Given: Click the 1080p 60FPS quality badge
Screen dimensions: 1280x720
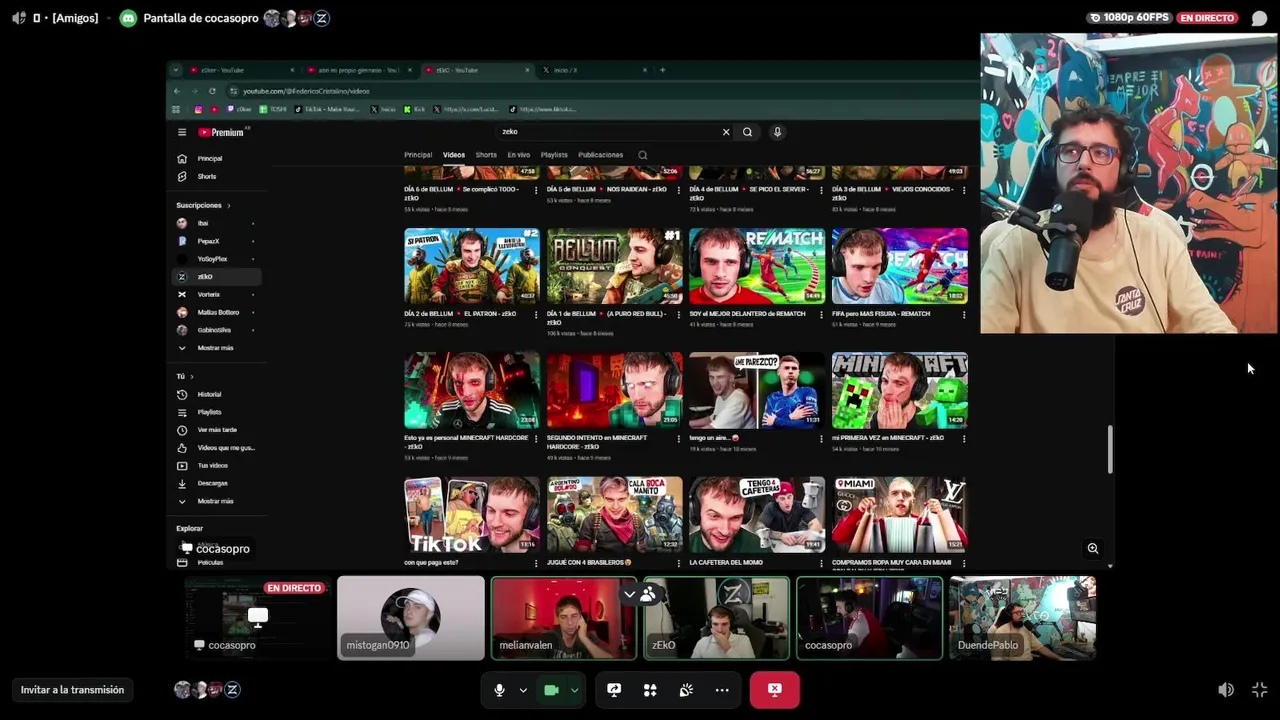Looking at the screenshot, I should point(1129,18).
